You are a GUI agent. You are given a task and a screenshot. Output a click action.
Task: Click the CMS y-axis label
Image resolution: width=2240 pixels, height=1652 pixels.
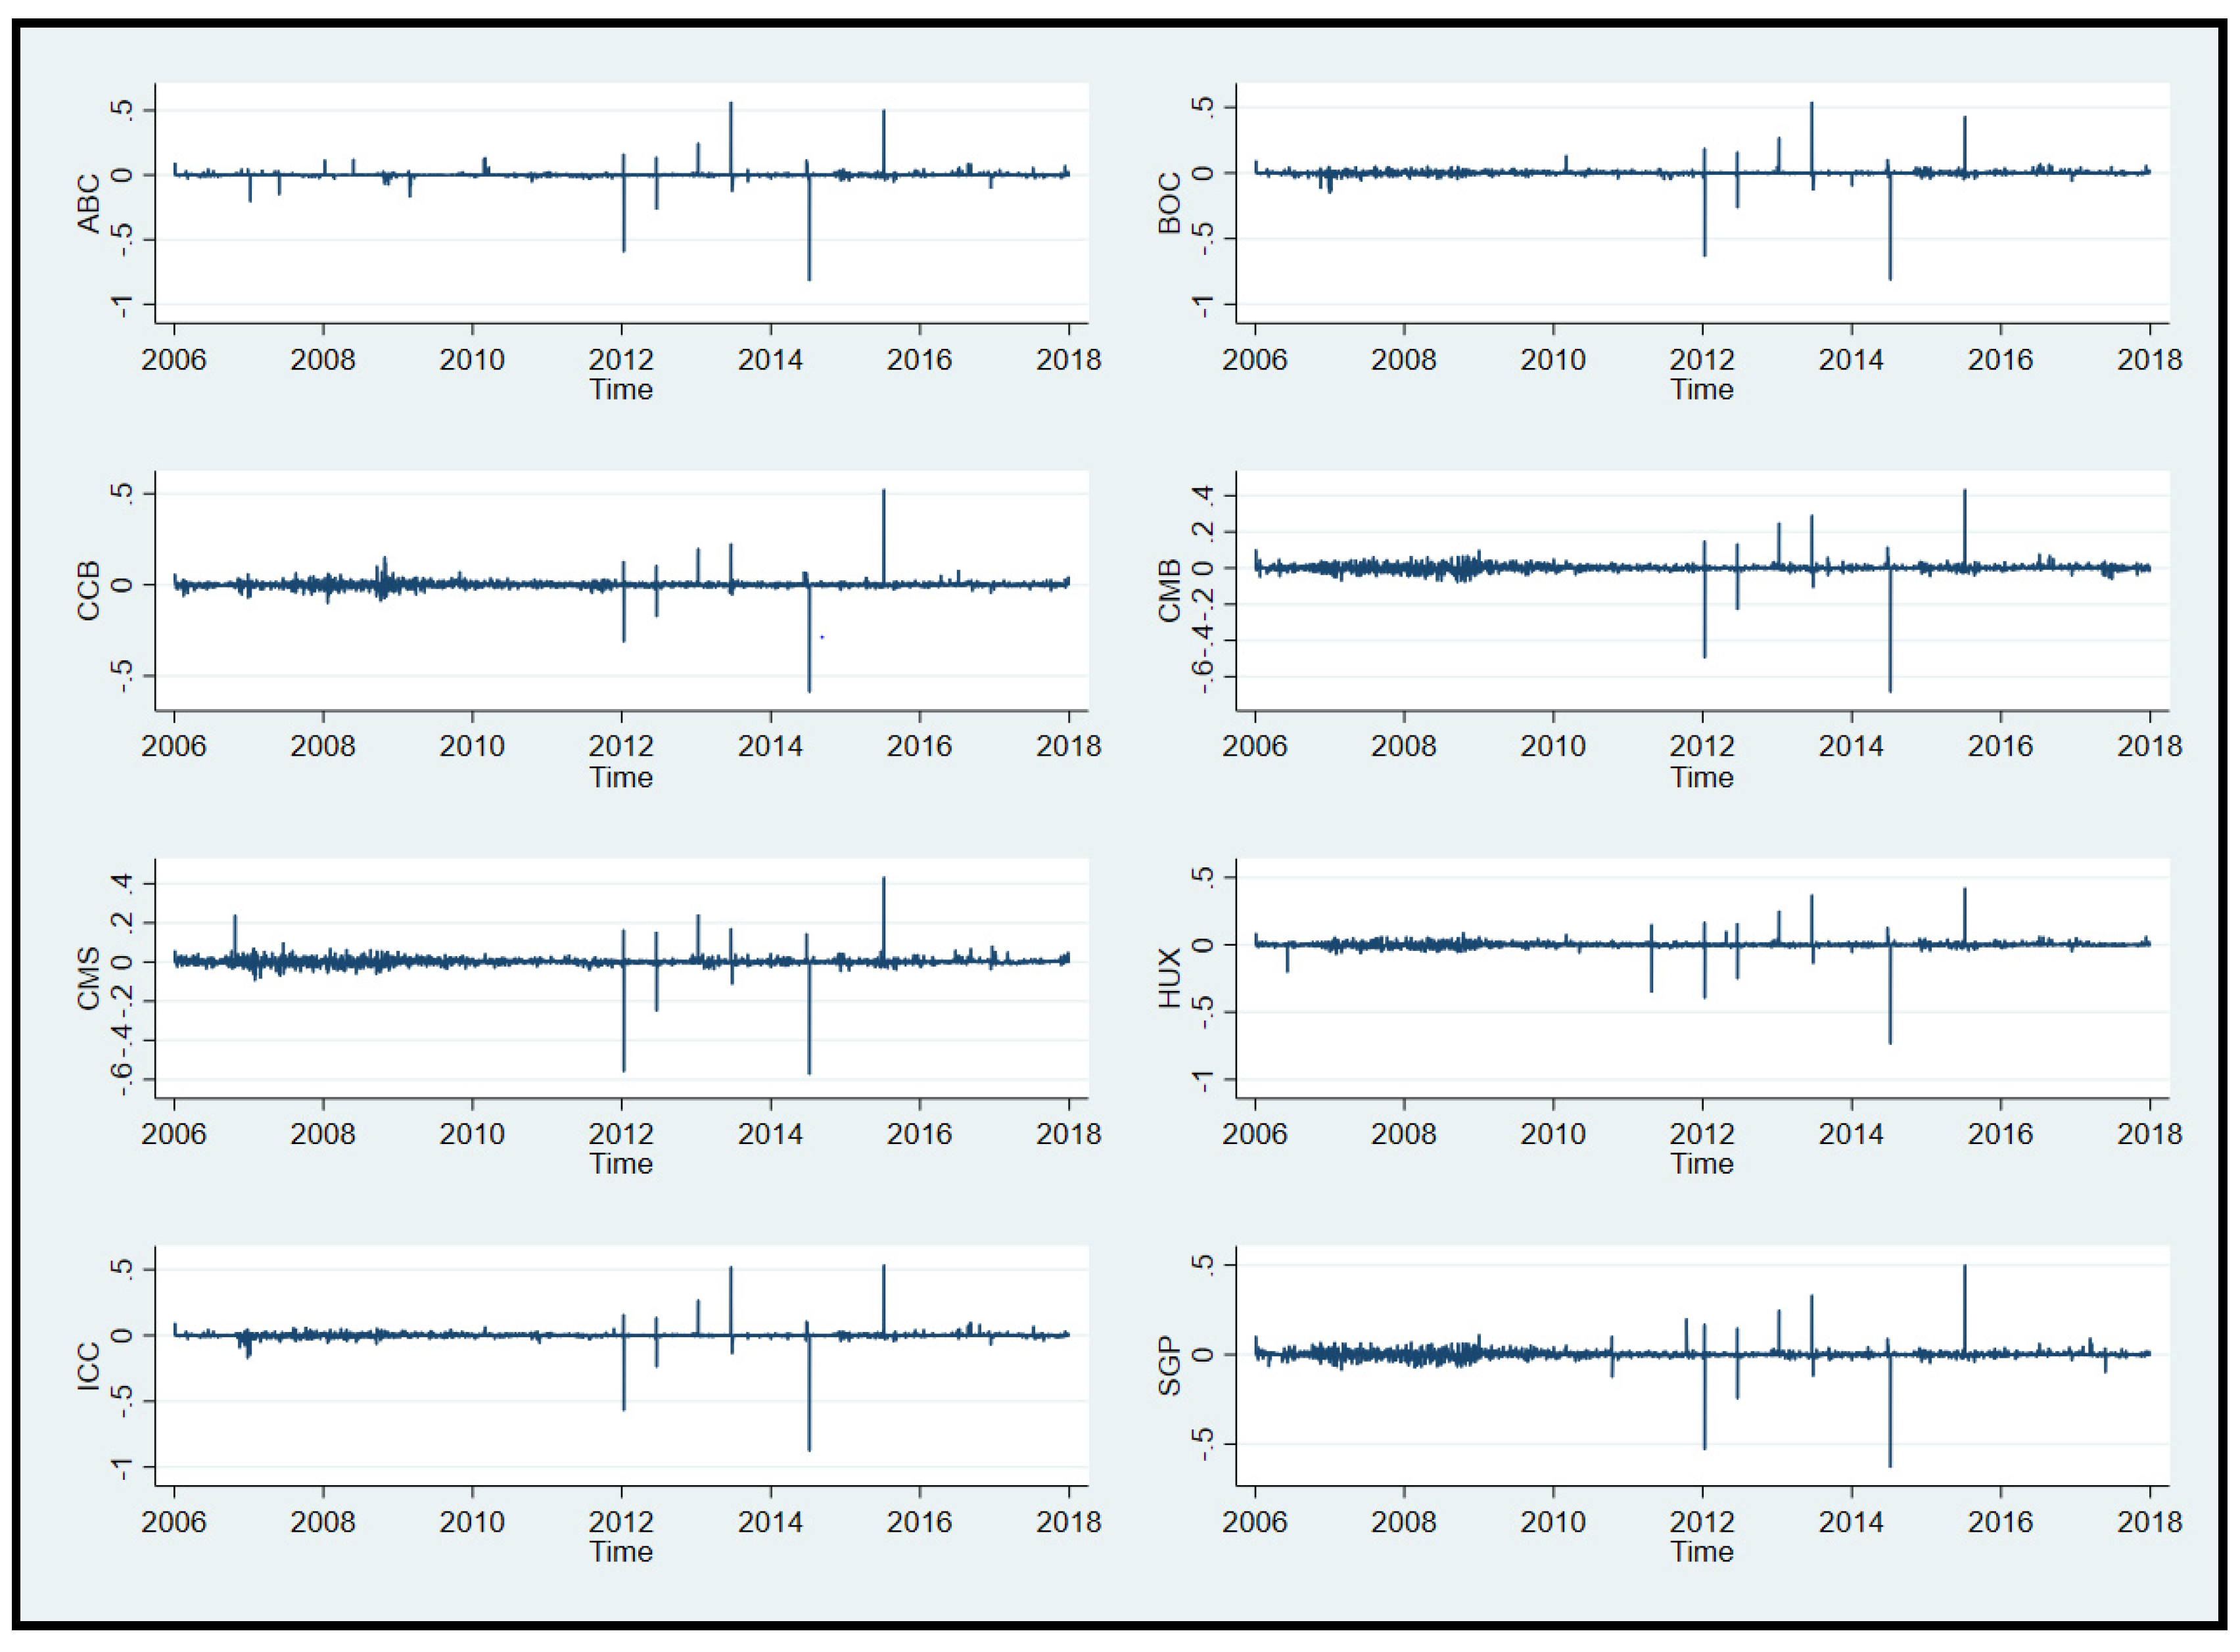[88, 978]
